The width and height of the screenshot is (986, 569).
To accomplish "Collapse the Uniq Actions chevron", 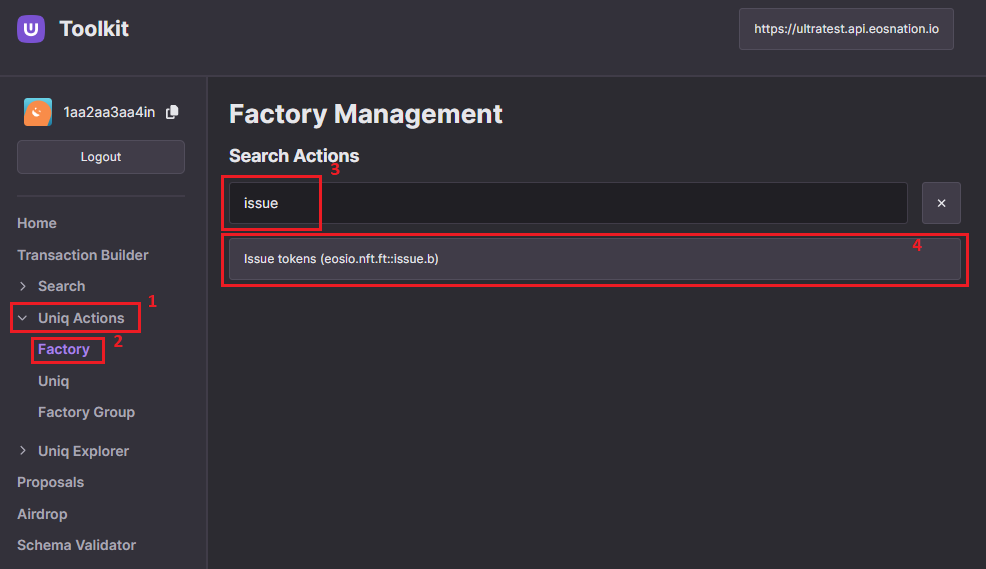I will click(x=23, y=318).
